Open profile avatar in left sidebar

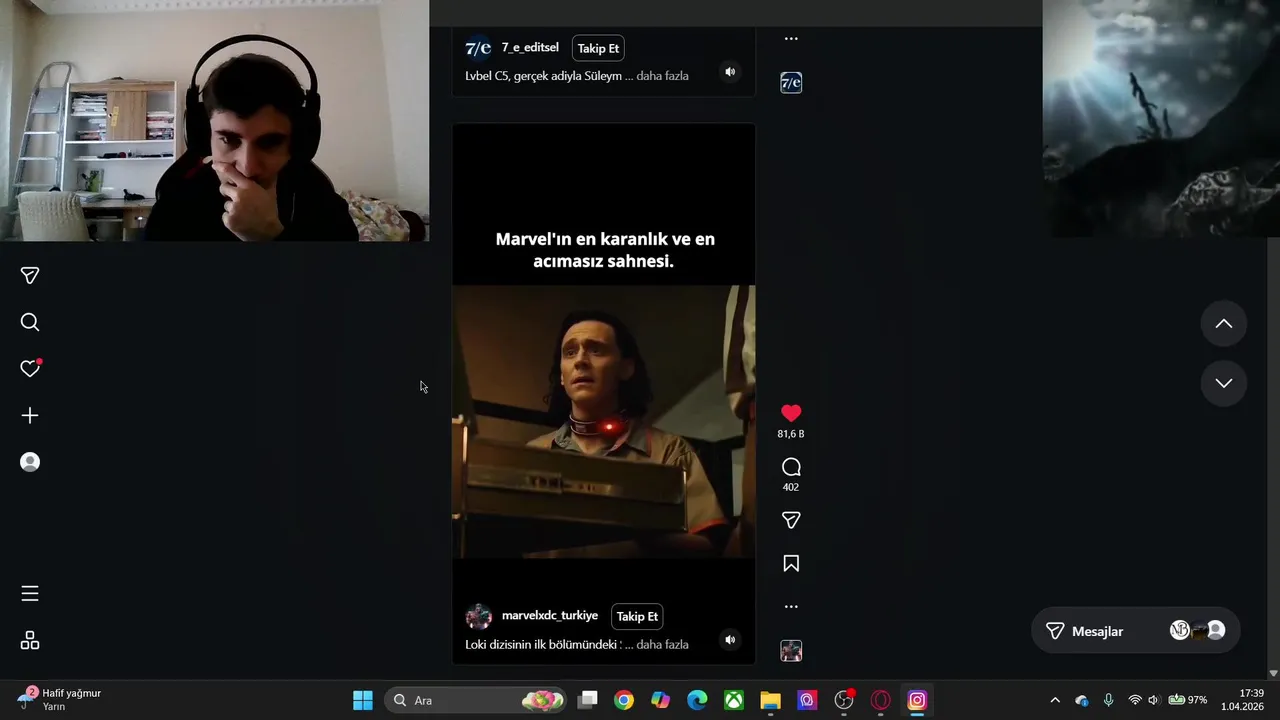[30, 462]
